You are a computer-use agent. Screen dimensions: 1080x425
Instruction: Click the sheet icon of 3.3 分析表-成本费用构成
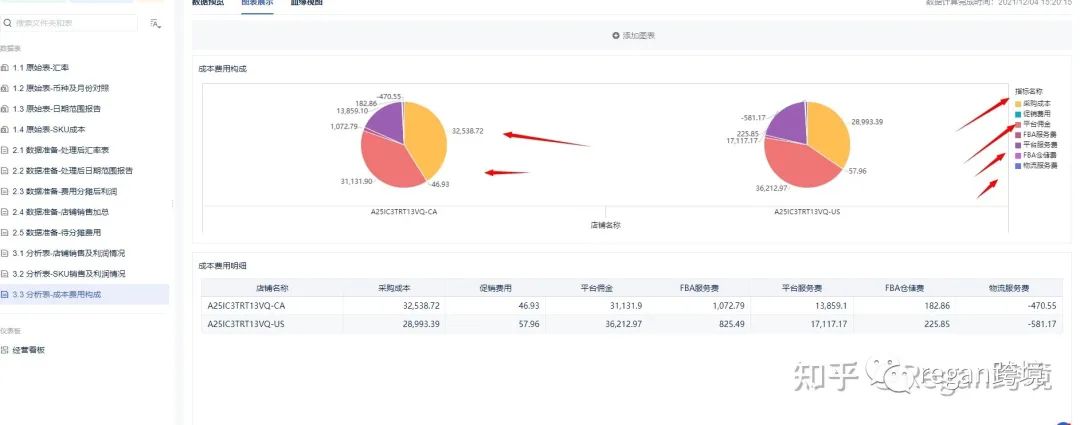pos(5,295)
